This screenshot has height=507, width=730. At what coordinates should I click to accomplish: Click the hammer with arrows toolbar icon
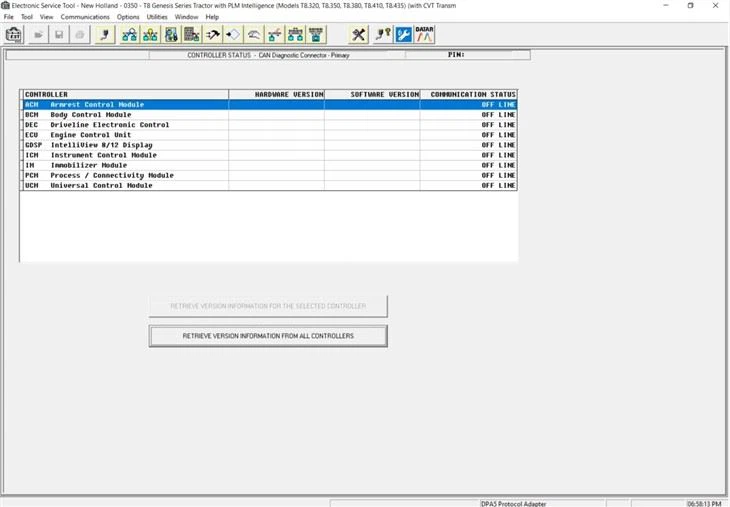tap(213, 35)
